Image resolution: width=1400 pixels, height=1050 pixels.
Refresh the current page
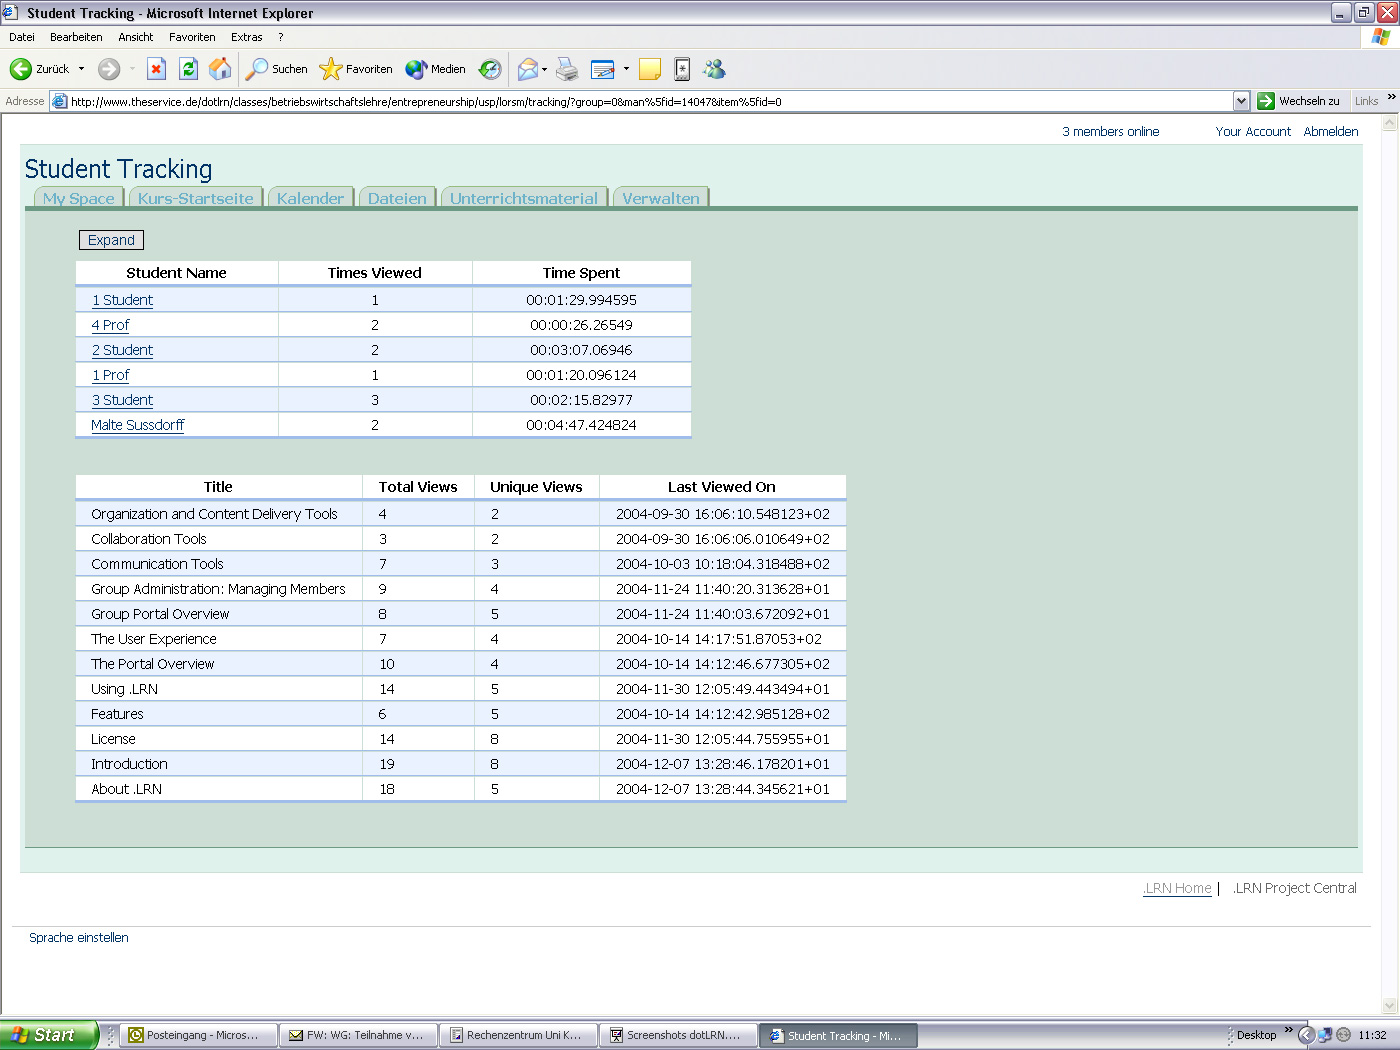tap(188, 69)
